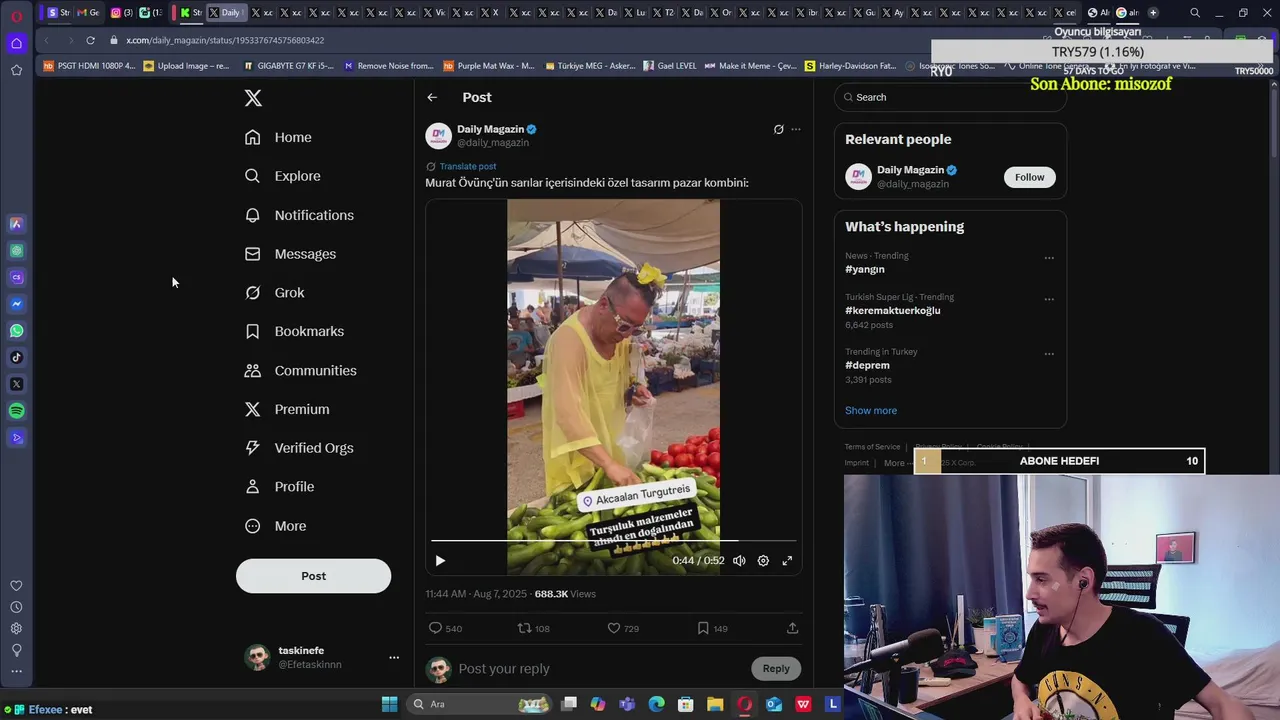Open the post's three-dot menu
The image size is (1280, 720).
point(796,129)
